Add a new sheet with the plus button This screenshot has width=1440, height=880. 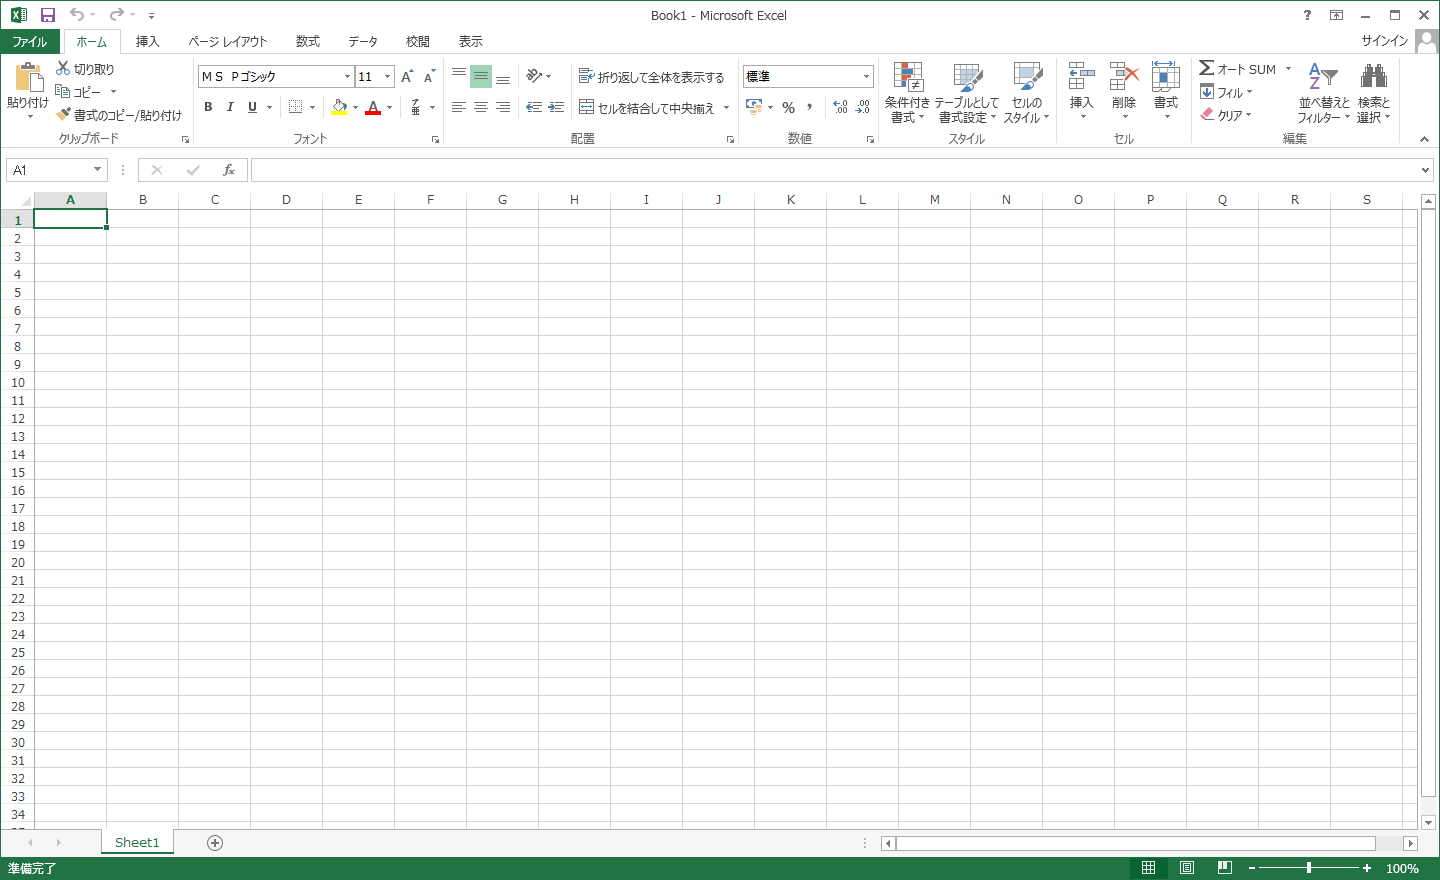[x=215, y=843]
